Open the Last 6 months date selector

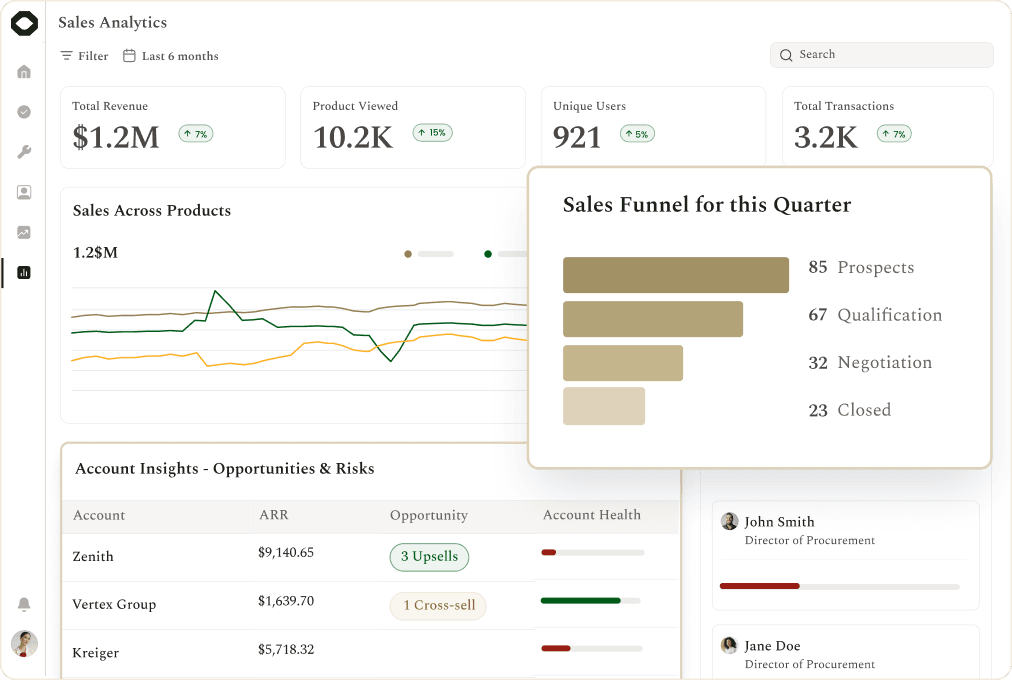[171, 56]
